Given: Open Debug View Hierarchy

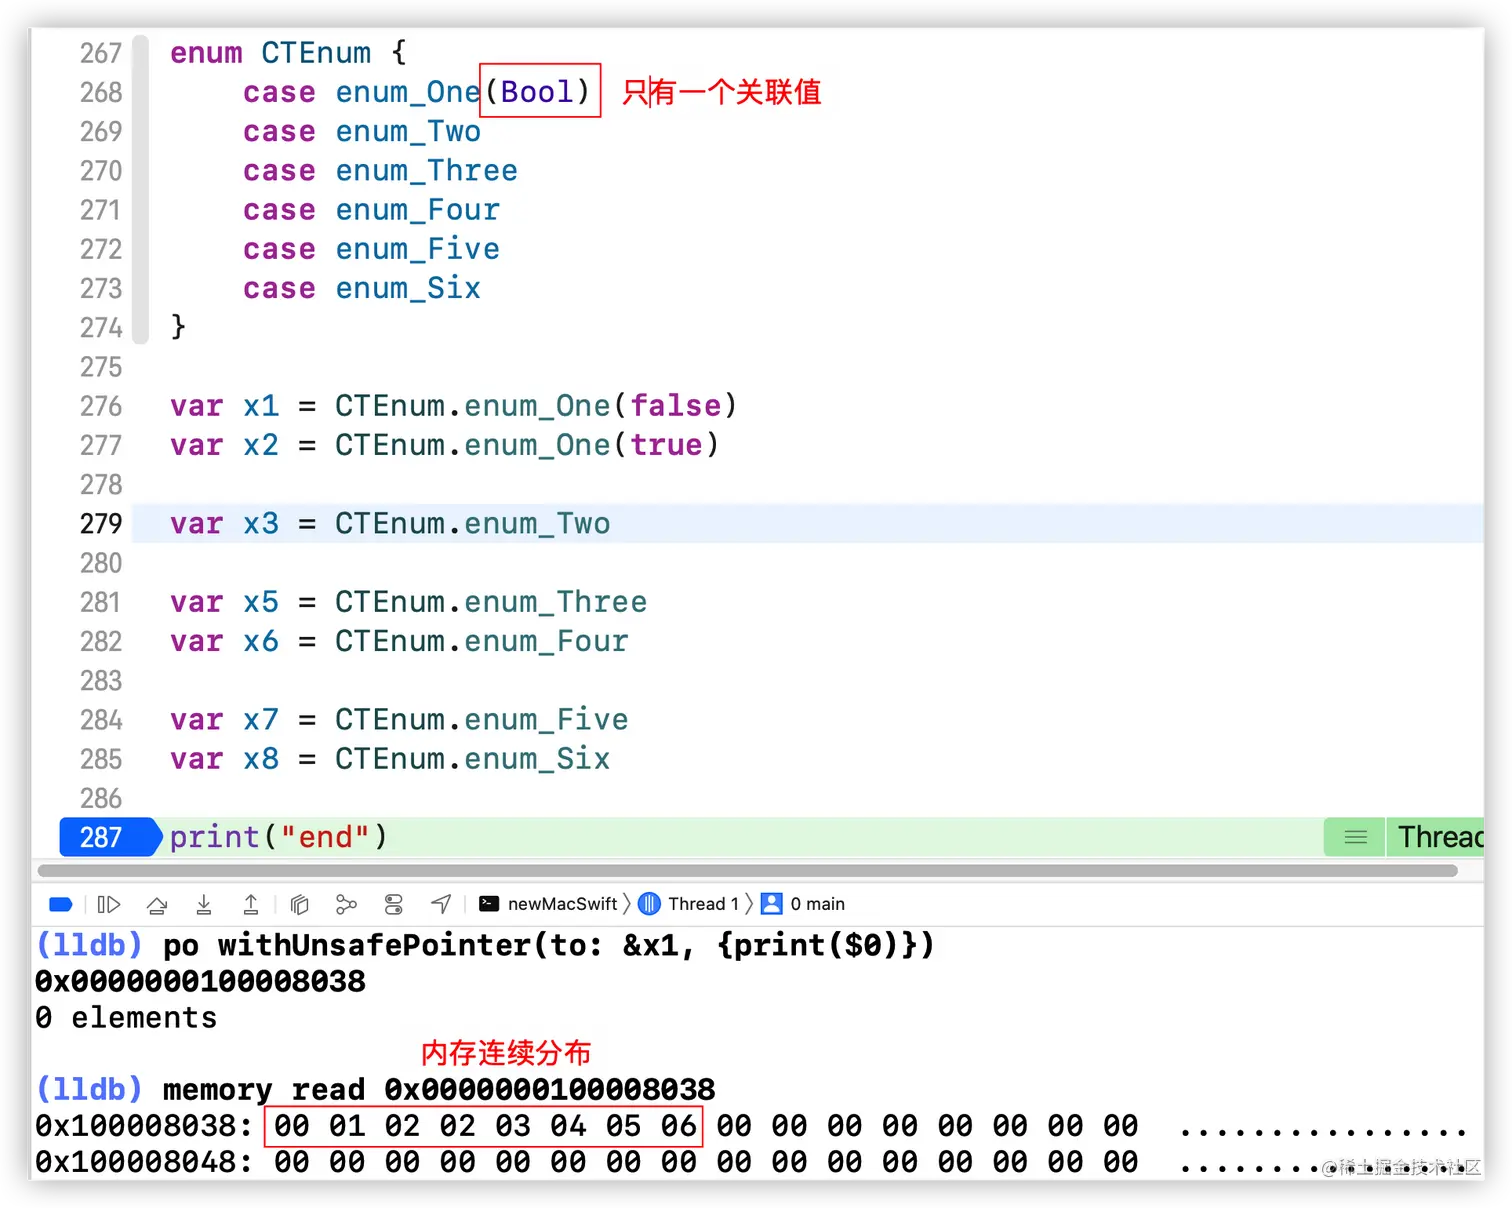Looking at the screenshot, I should (x=299, y=903).
